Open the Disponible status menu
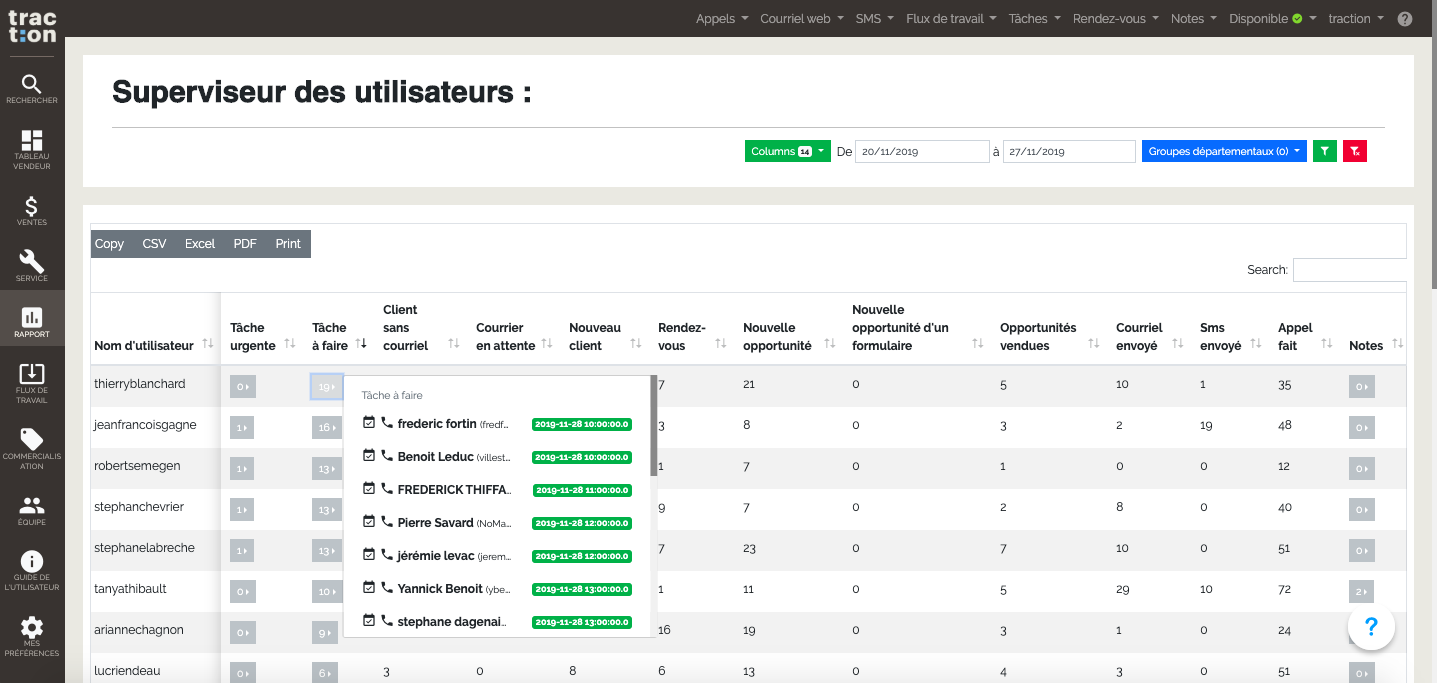The width and height of the screenshot is (1437, 683). coord(1273,19)
